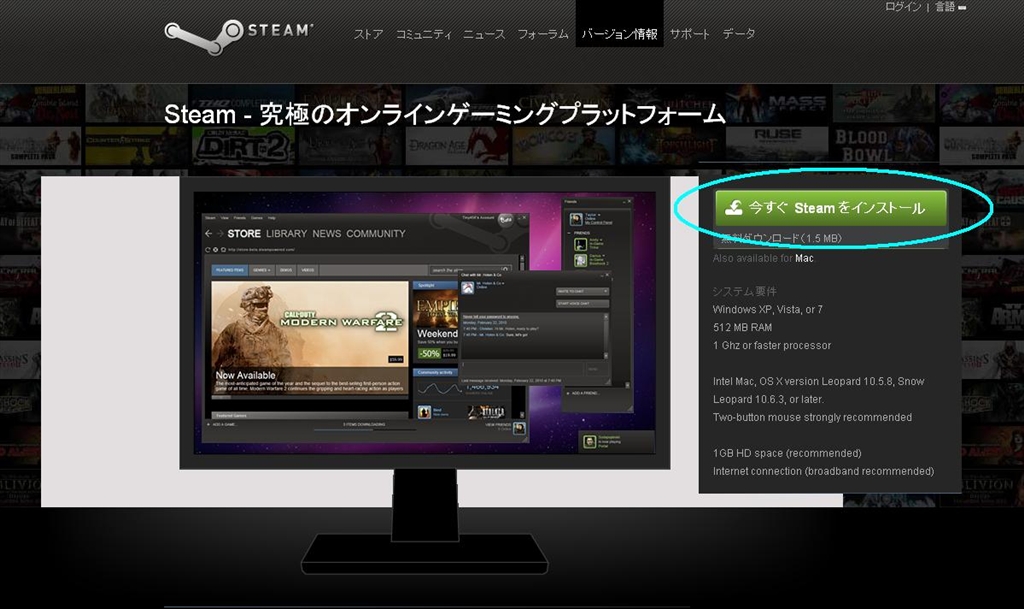This screenshot has width=1024, height=609.
Task: Click the R.U.S.E. game banner
Action: (x=777, y=145)
